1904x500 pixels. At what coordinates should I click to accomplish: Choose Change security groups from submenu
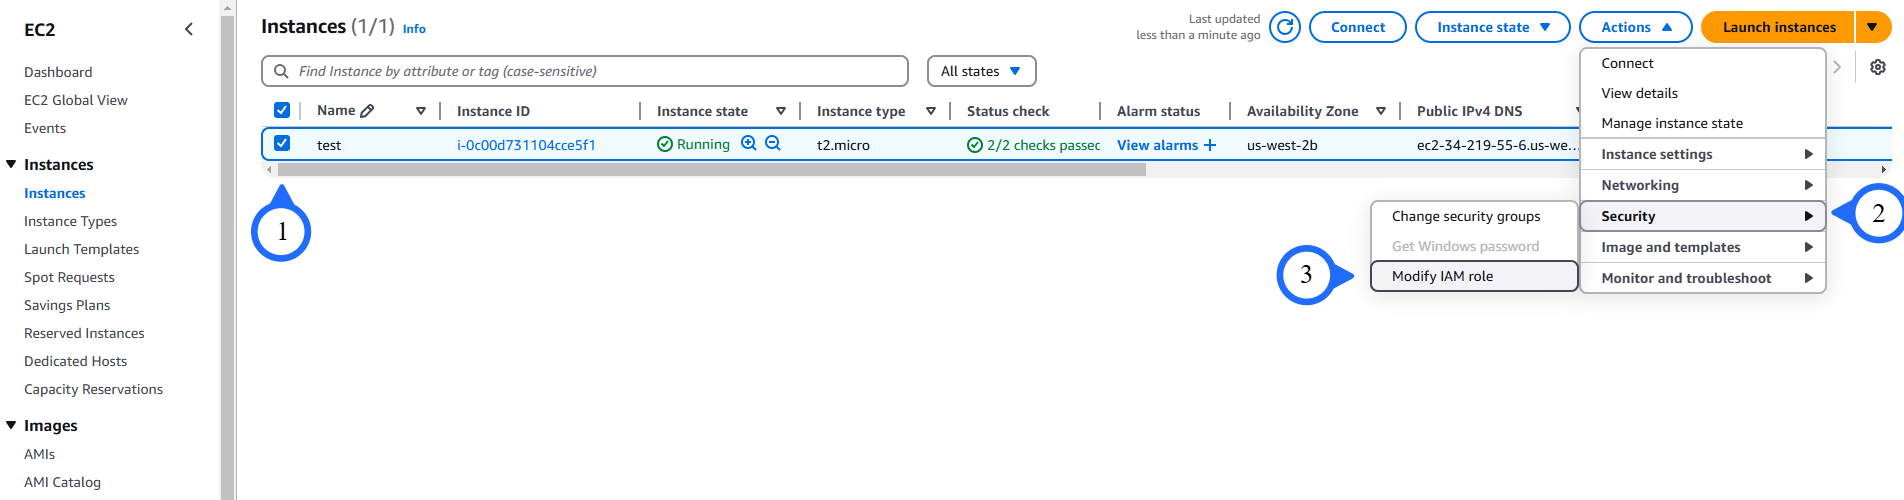pos(1466,216)
